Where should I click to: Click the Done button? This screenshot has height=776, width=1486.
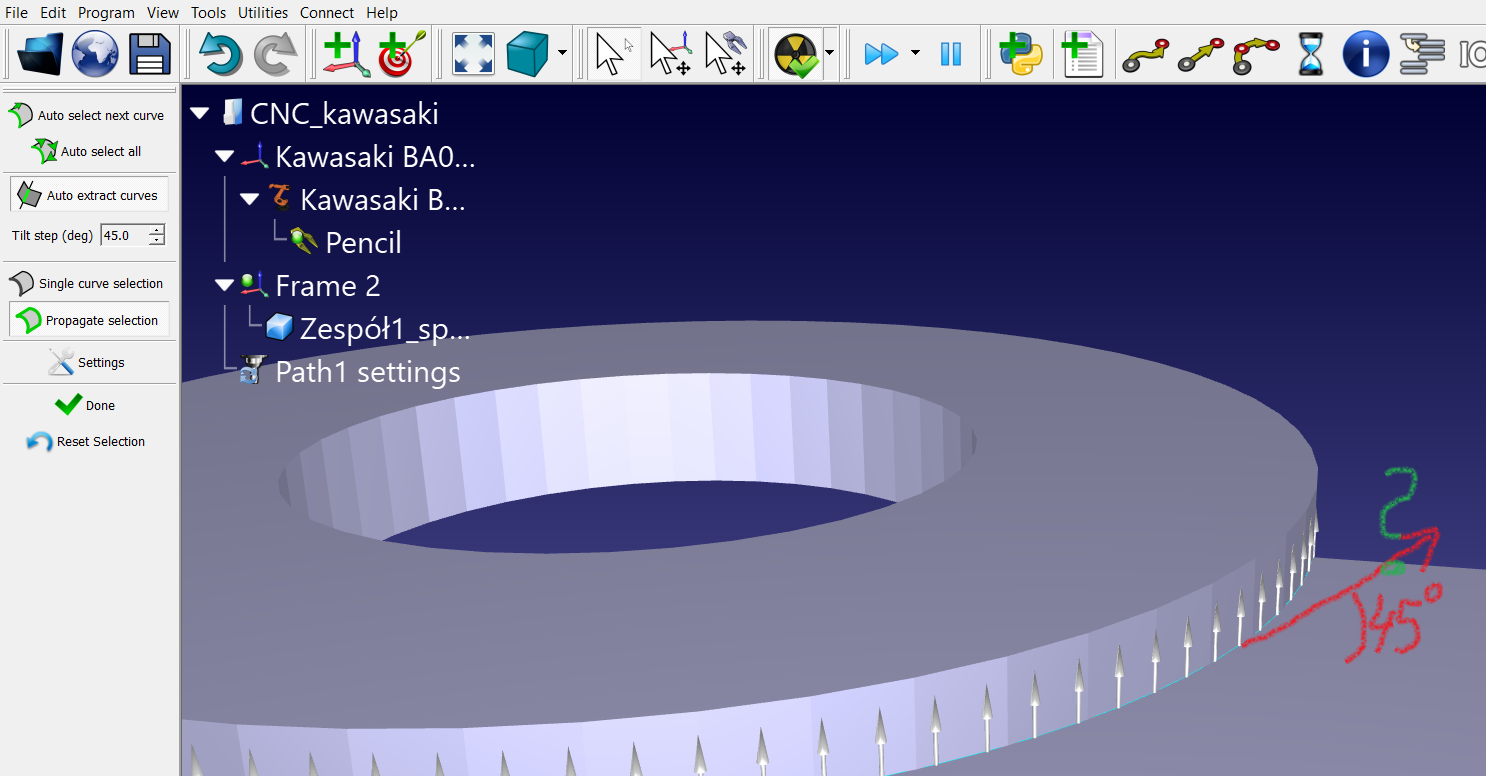point(87,405)
